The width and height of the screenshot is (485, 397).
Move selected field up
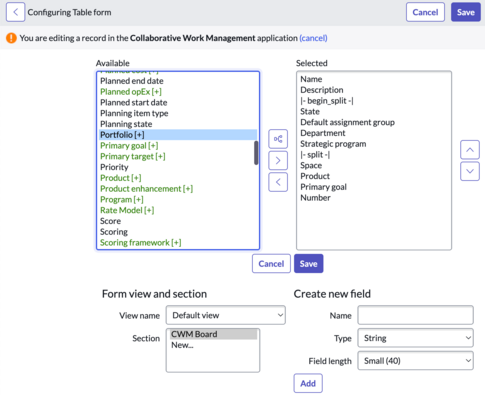470,150
